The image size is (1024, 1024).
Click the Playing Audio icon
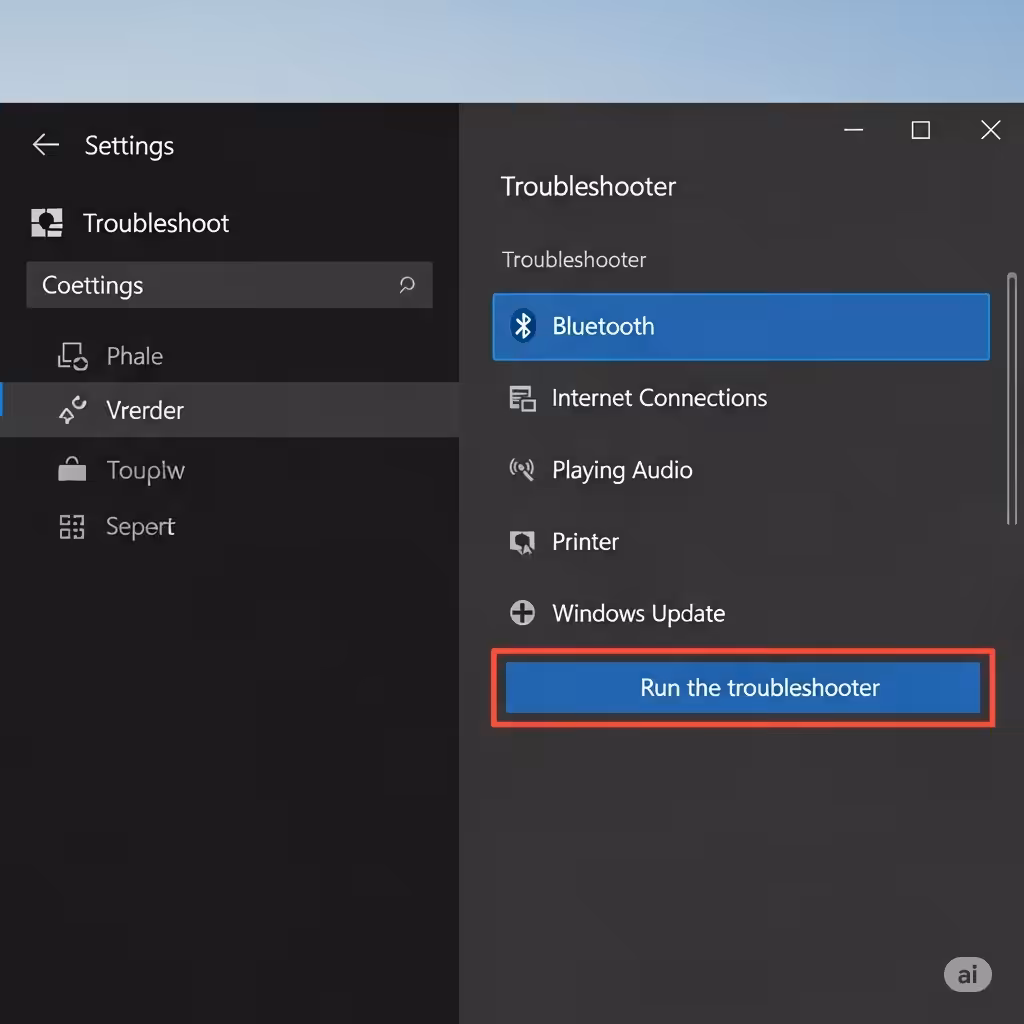(522, 469)
